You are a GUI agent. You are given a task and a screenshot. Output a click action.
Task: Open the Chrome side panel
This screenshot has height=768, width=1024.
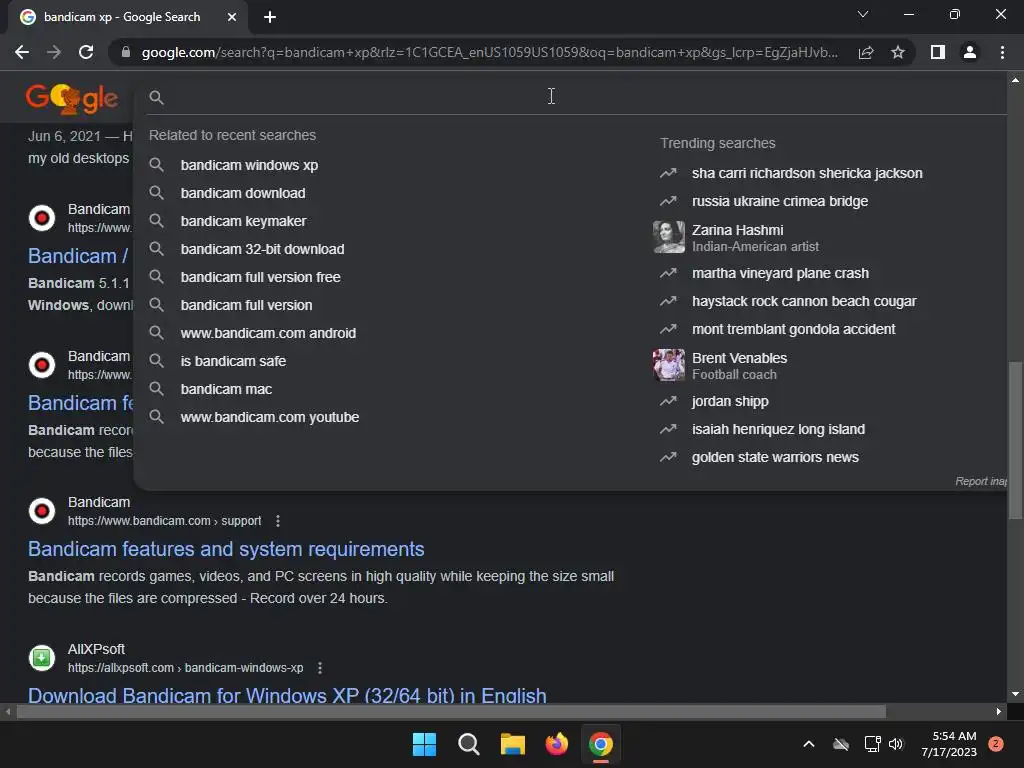[938, 52]
